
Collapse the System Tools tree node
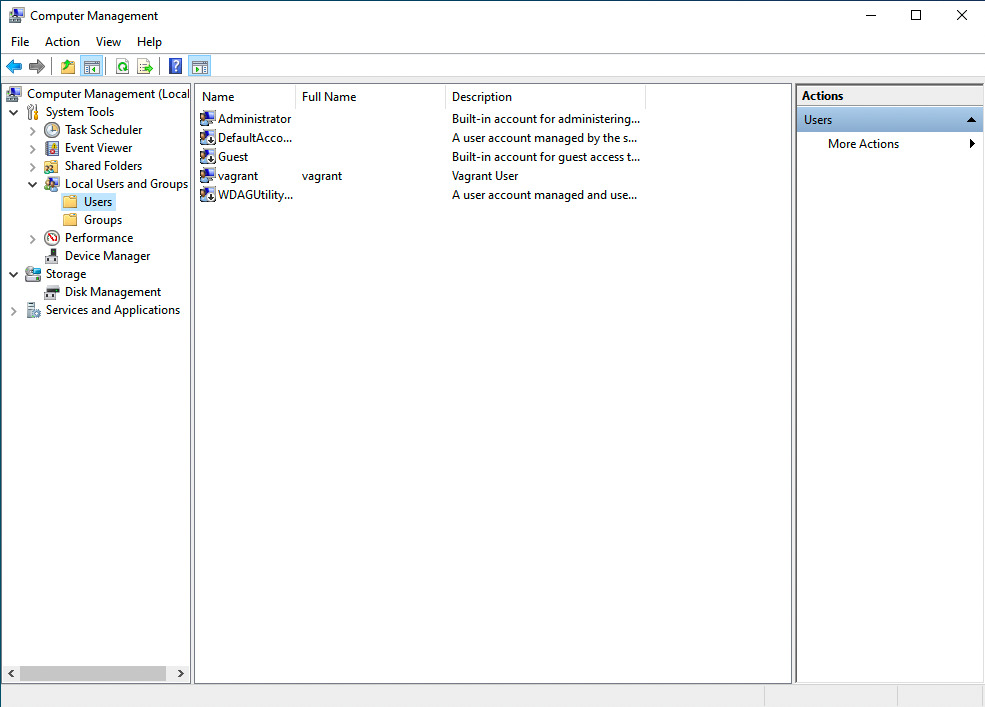[x=14, y=111]
